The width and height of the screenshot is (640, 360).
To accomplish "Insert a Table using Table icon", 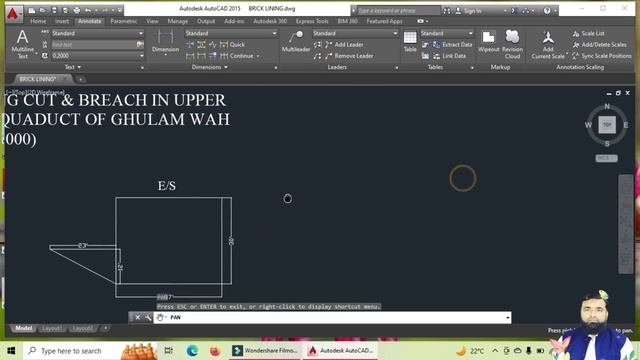I will click(410, 41).
